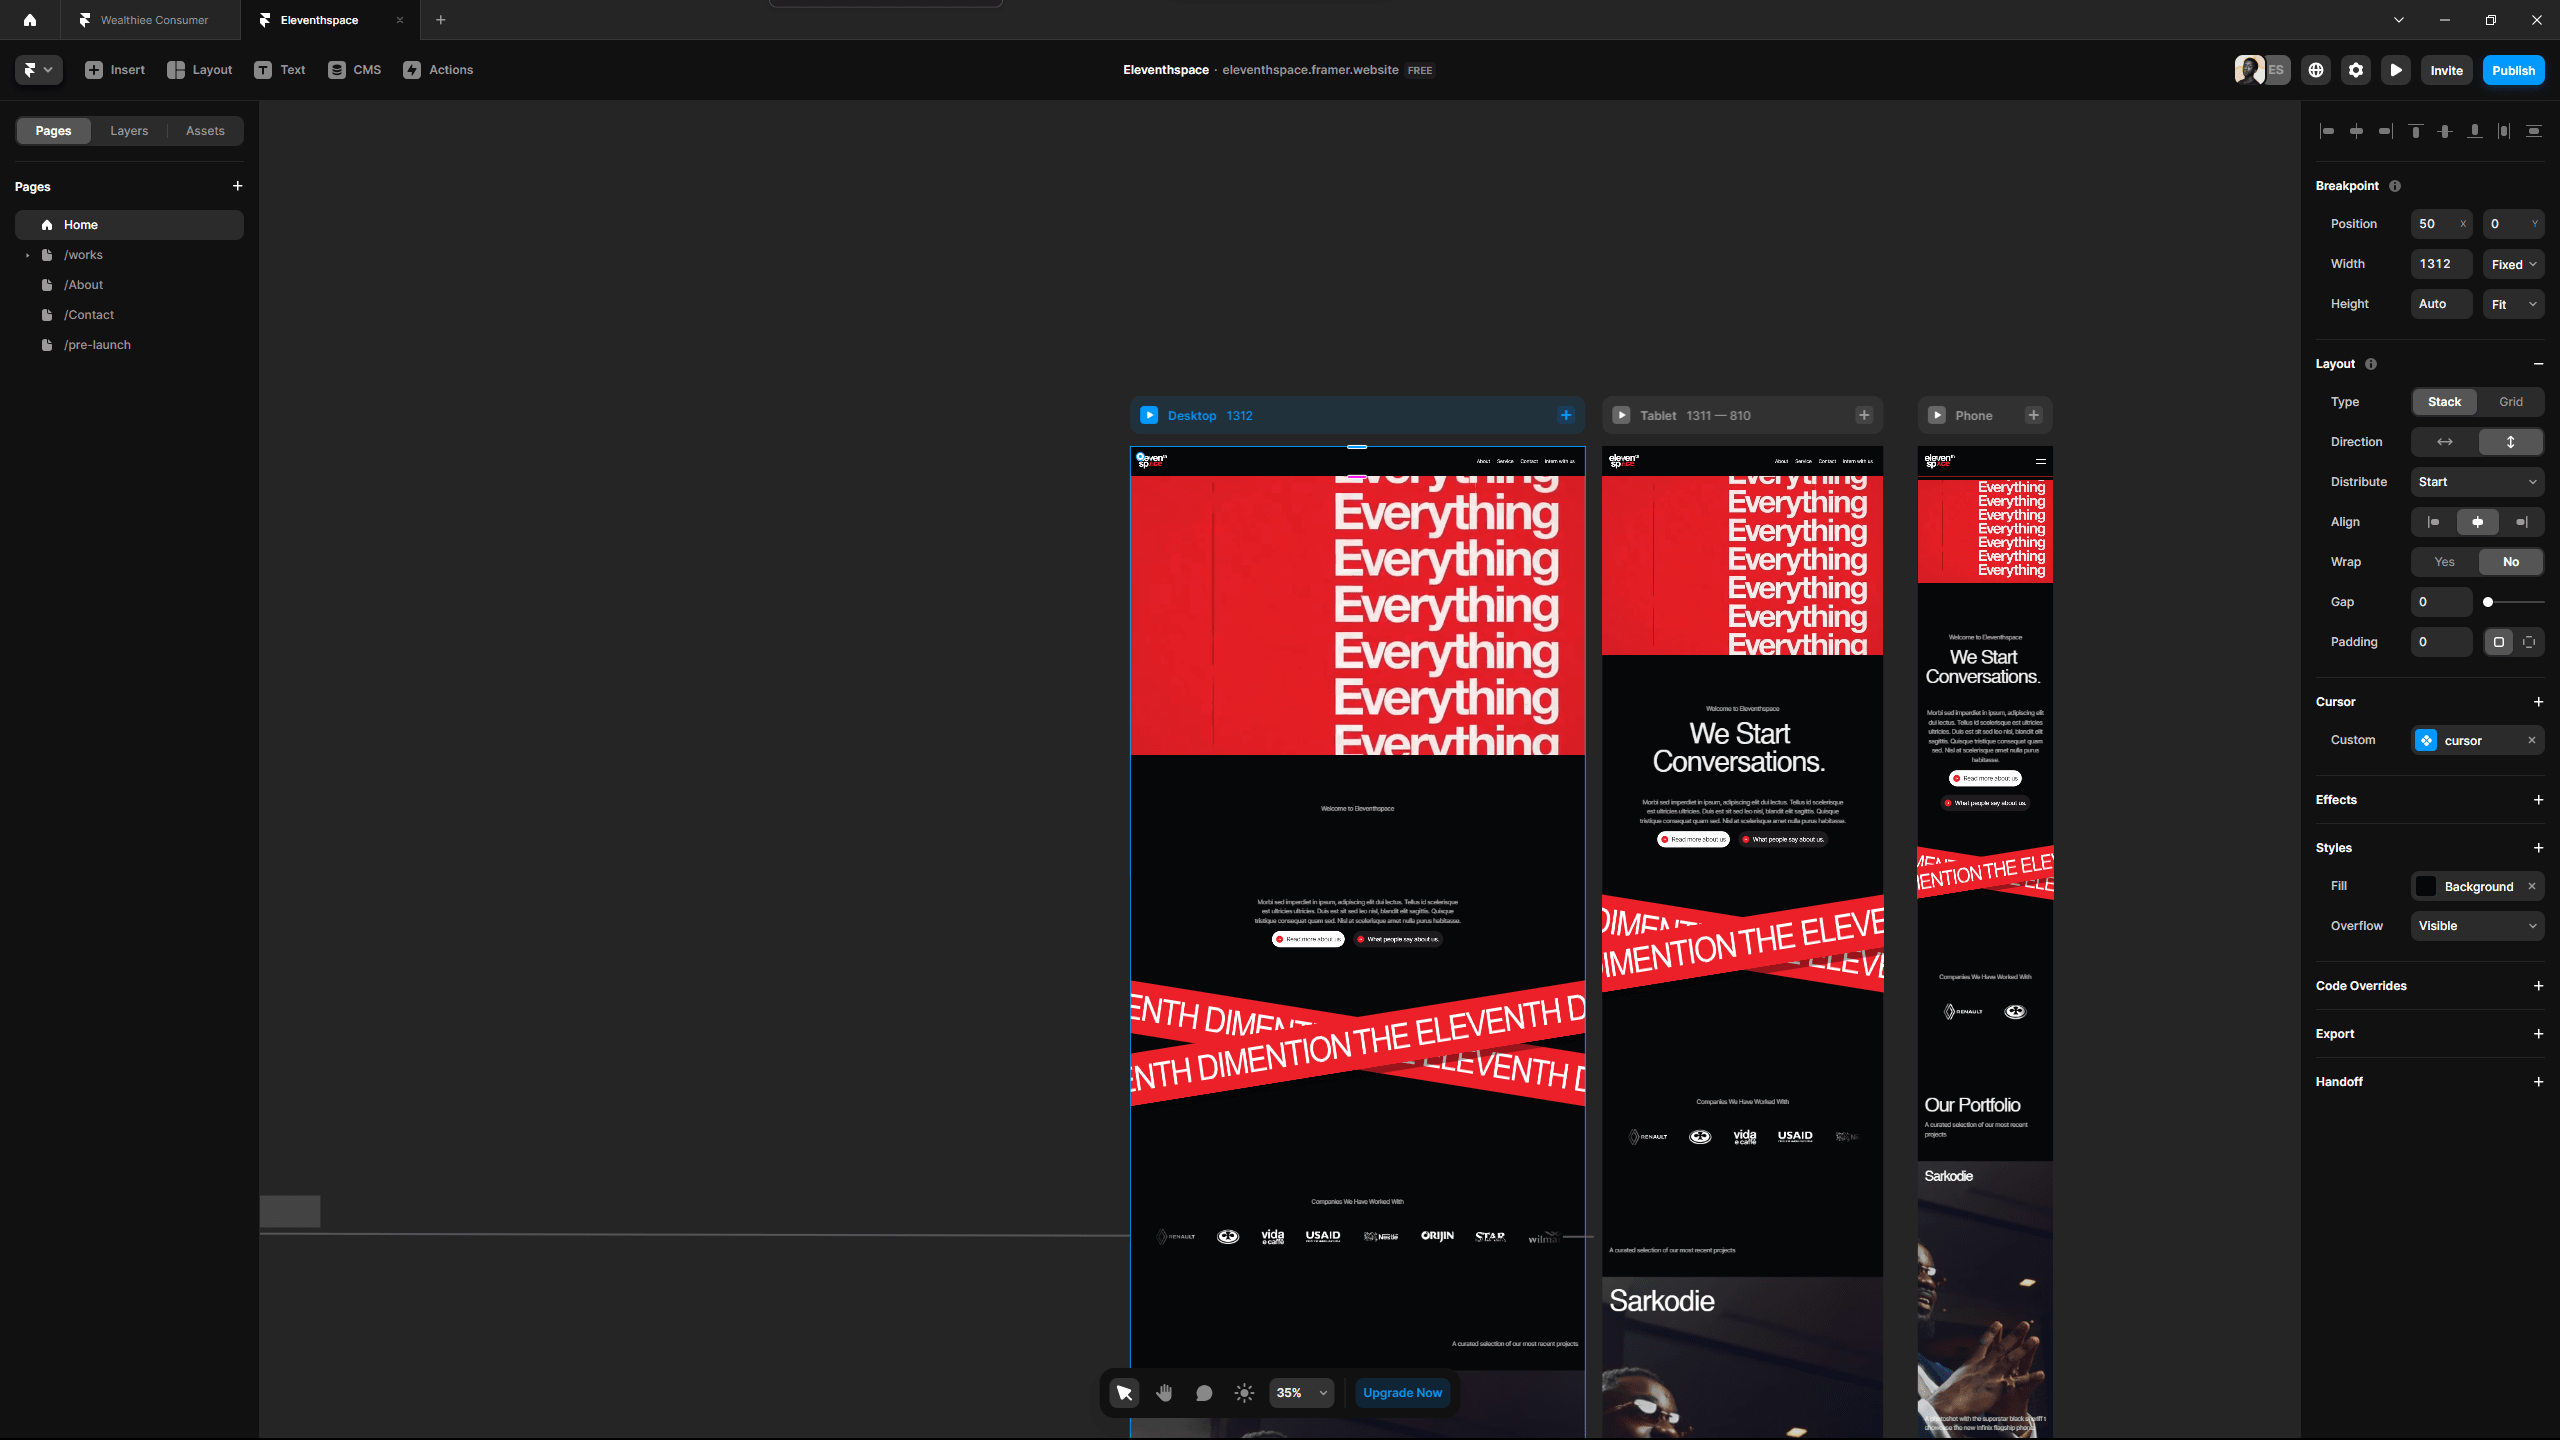Screen dimensions: 2560x1440
Task: Preview the Desktop breakpoint
Action: (1149, 415)
